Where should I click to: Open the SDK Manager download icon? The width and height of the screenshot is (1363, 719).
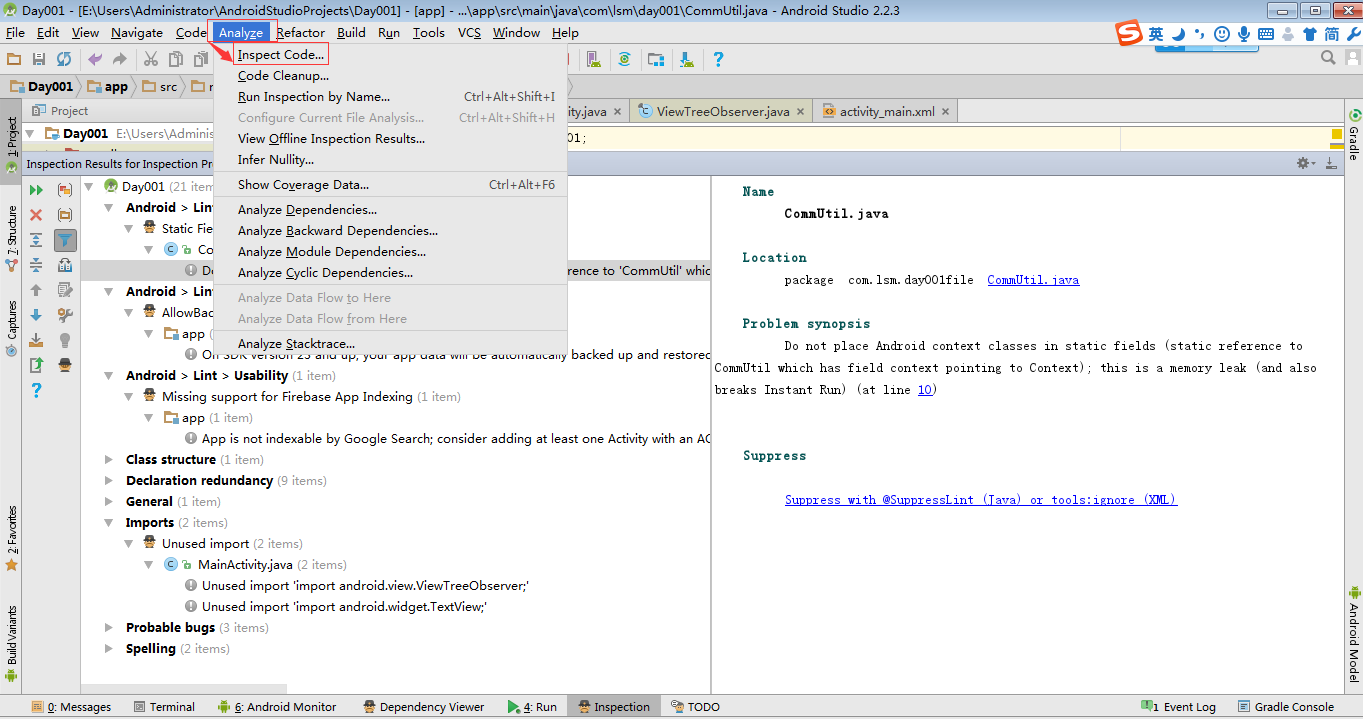687,60
